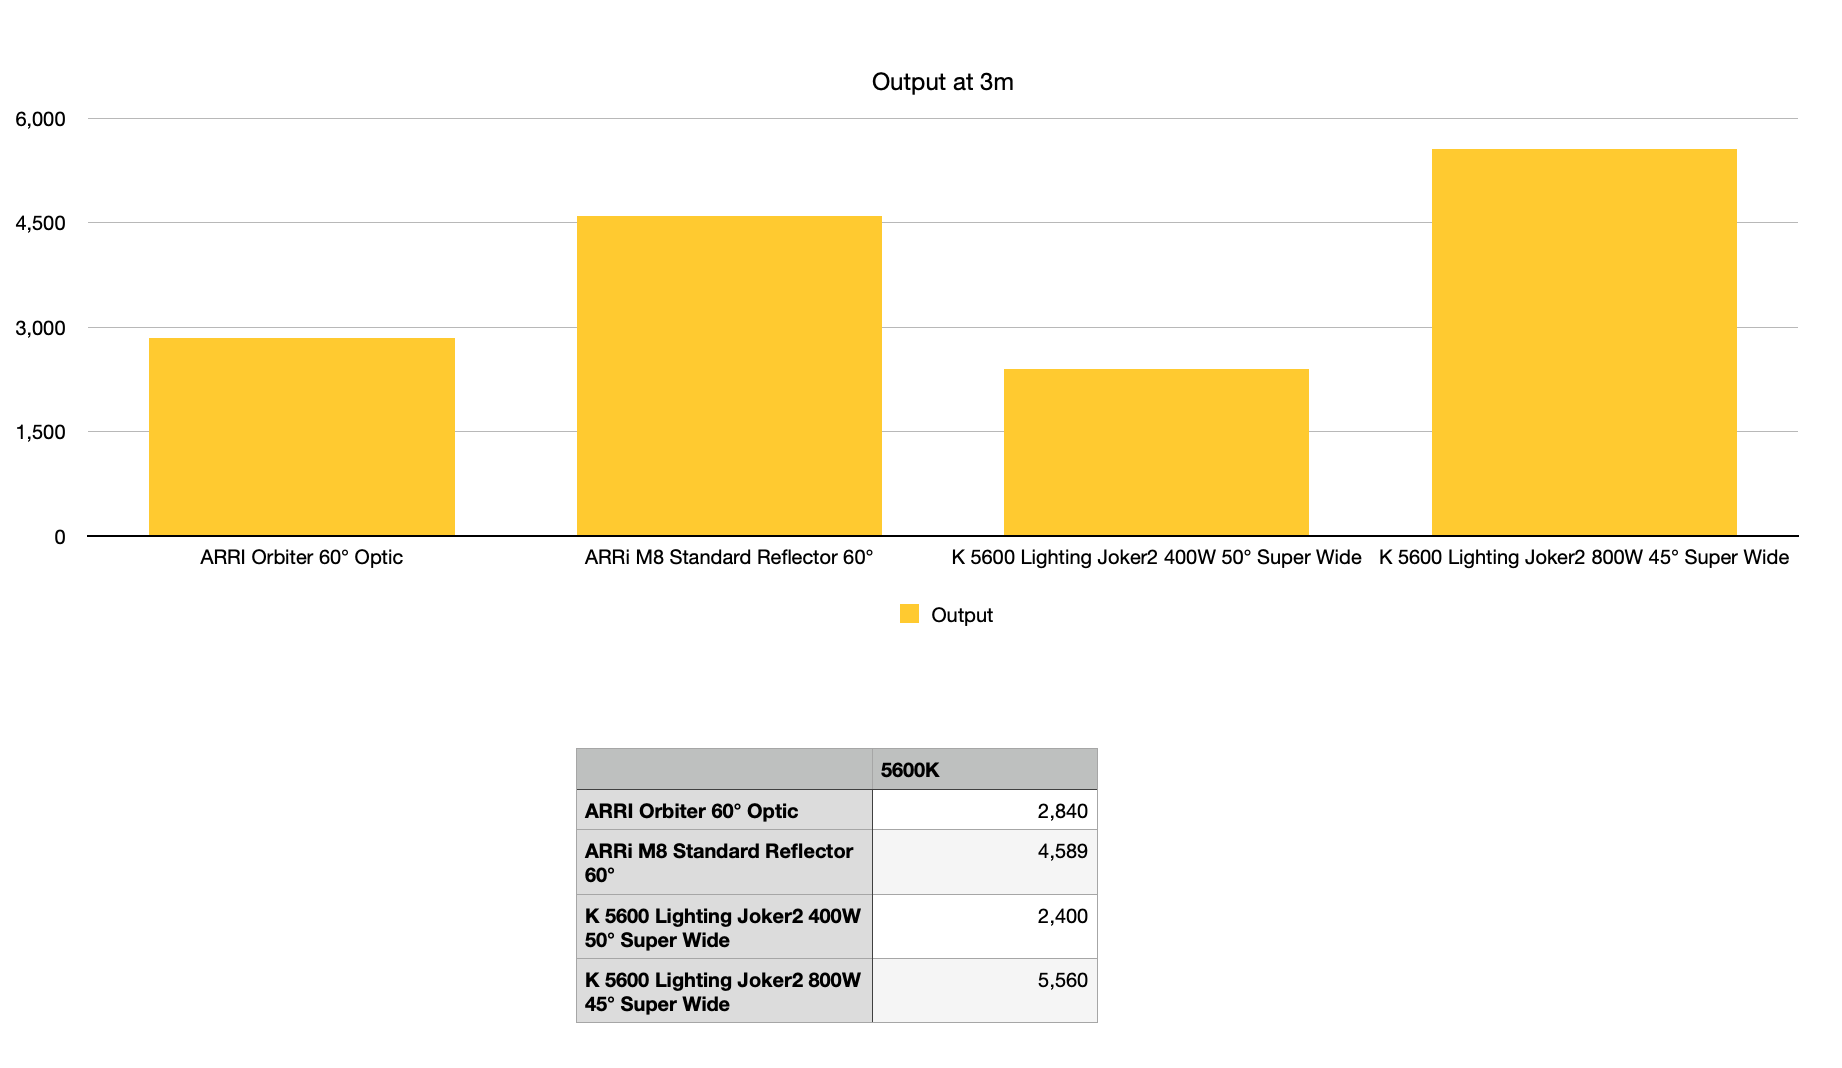Select the cell with value 2,840
The height and width of the screenshot is (1068, 1842).
coord(985,810)
